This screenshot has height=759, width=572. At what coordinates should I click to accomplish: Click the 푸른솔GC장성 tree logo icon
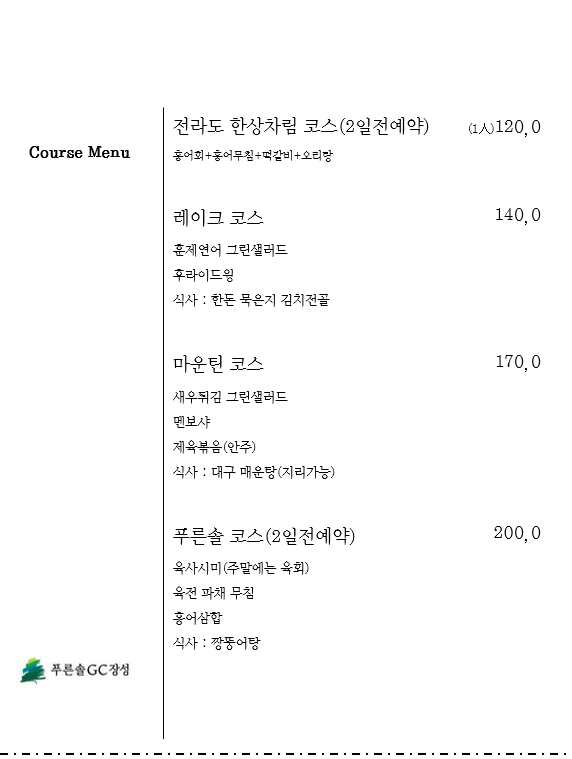(x=33, y=670)
